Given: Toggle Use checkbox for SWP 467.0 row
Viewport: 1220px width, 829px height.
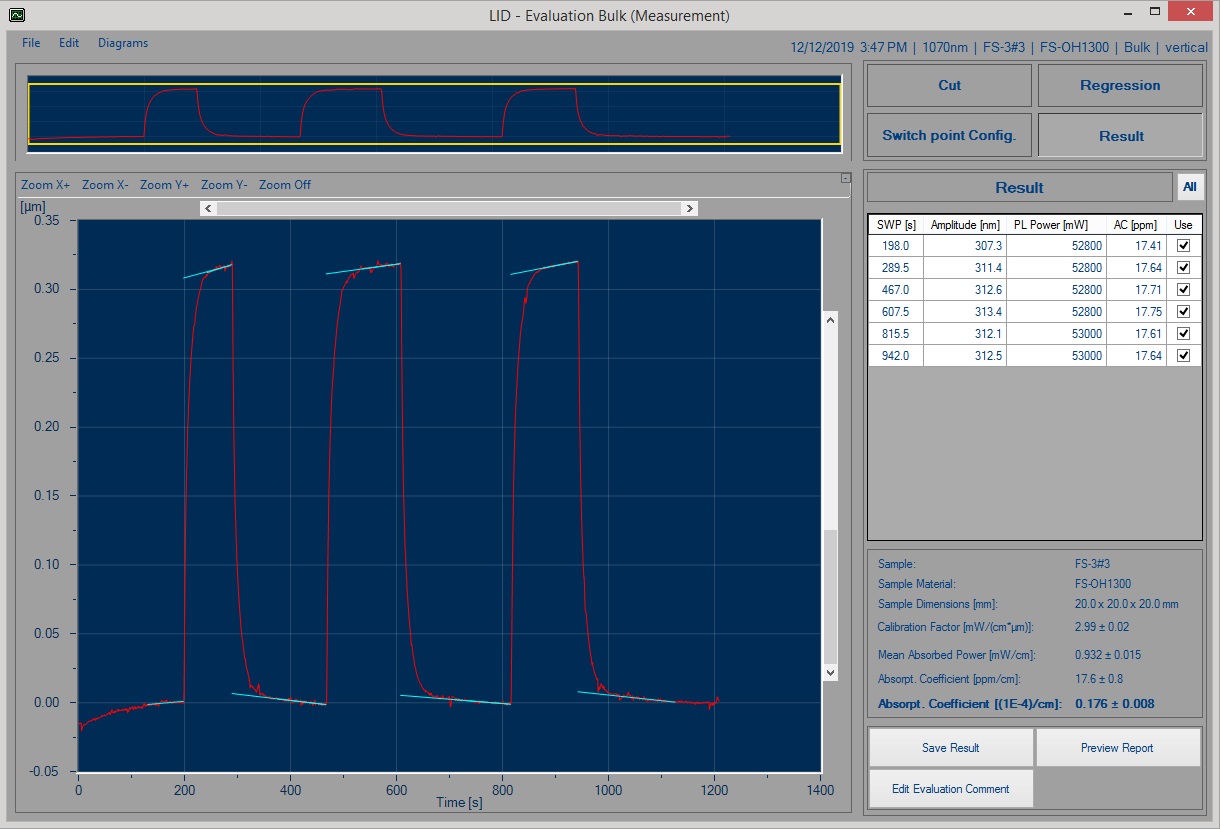Looking at the screenshot, I should (1184, 289).
